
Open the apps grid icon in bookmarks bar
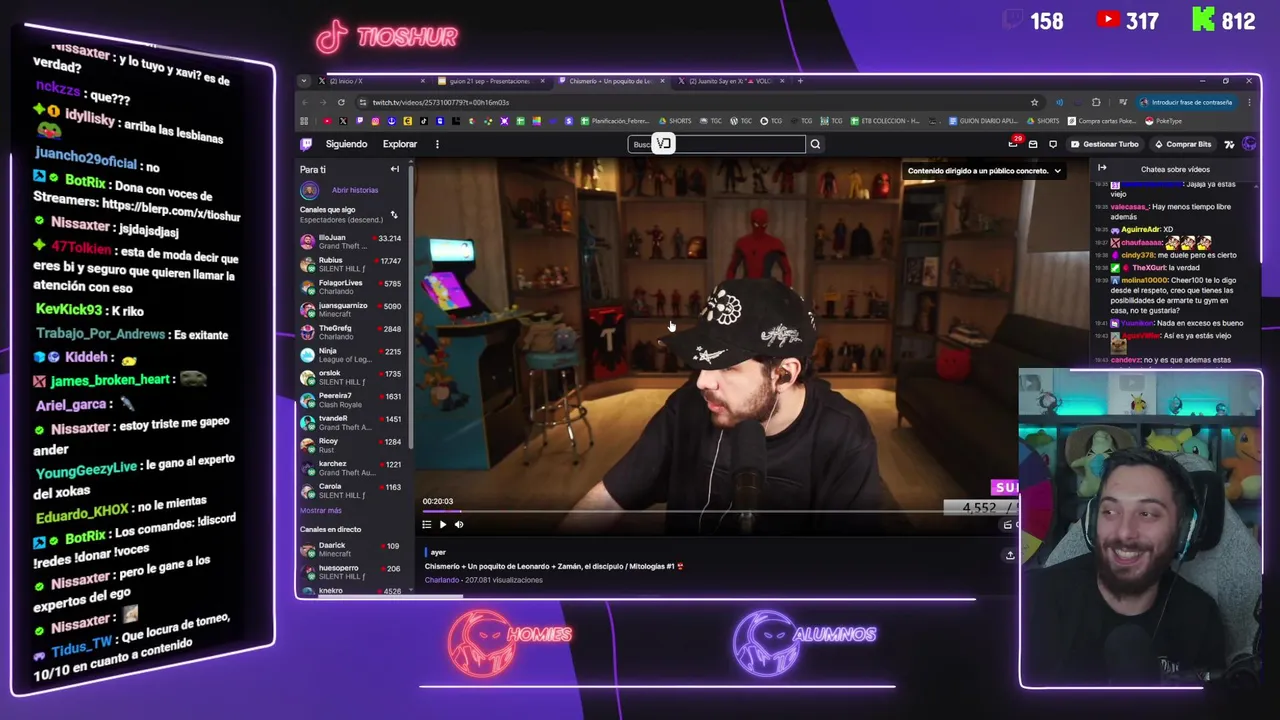(x=304, y=121)
